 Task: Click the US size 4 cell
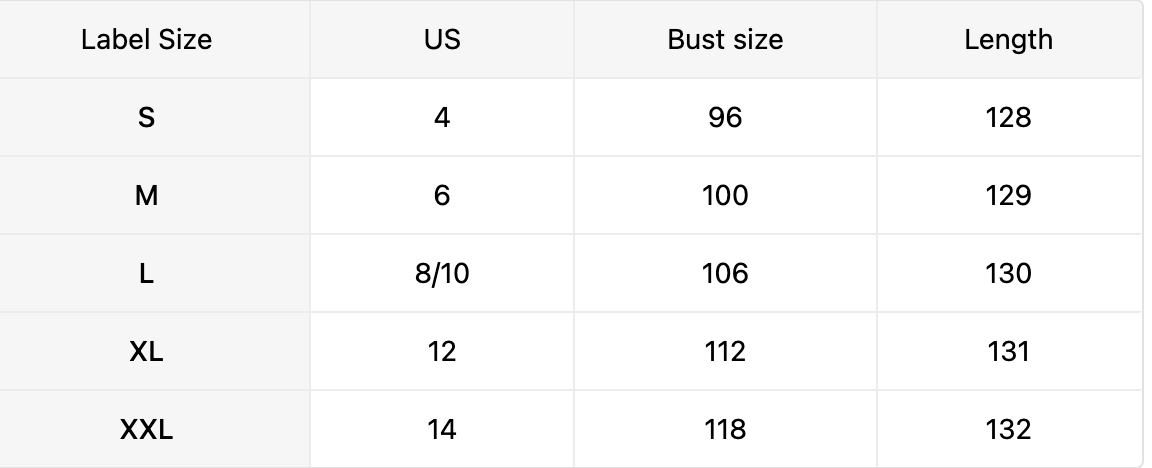[442, 118]
